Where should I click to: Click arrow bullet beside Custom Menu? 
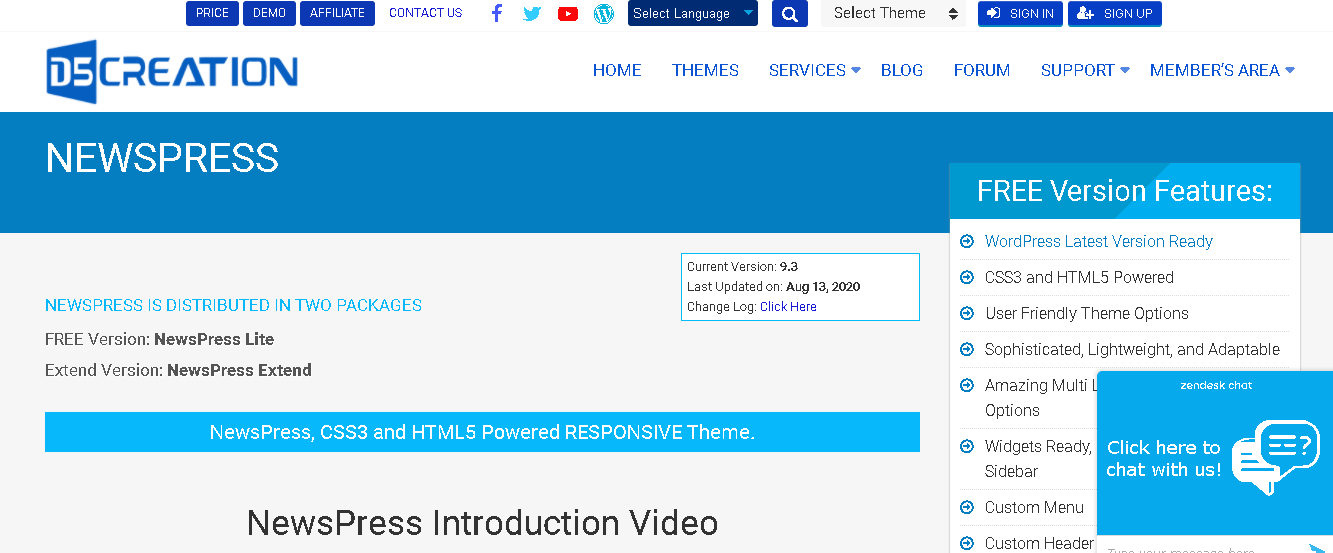(x=967, y=507)
